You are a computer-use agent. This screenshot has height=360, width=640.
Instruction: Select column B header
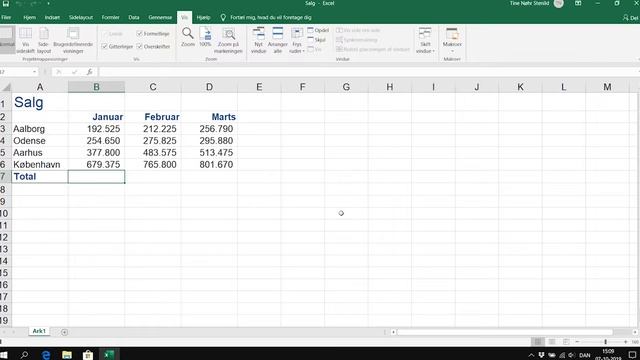(x=96, y=87)
